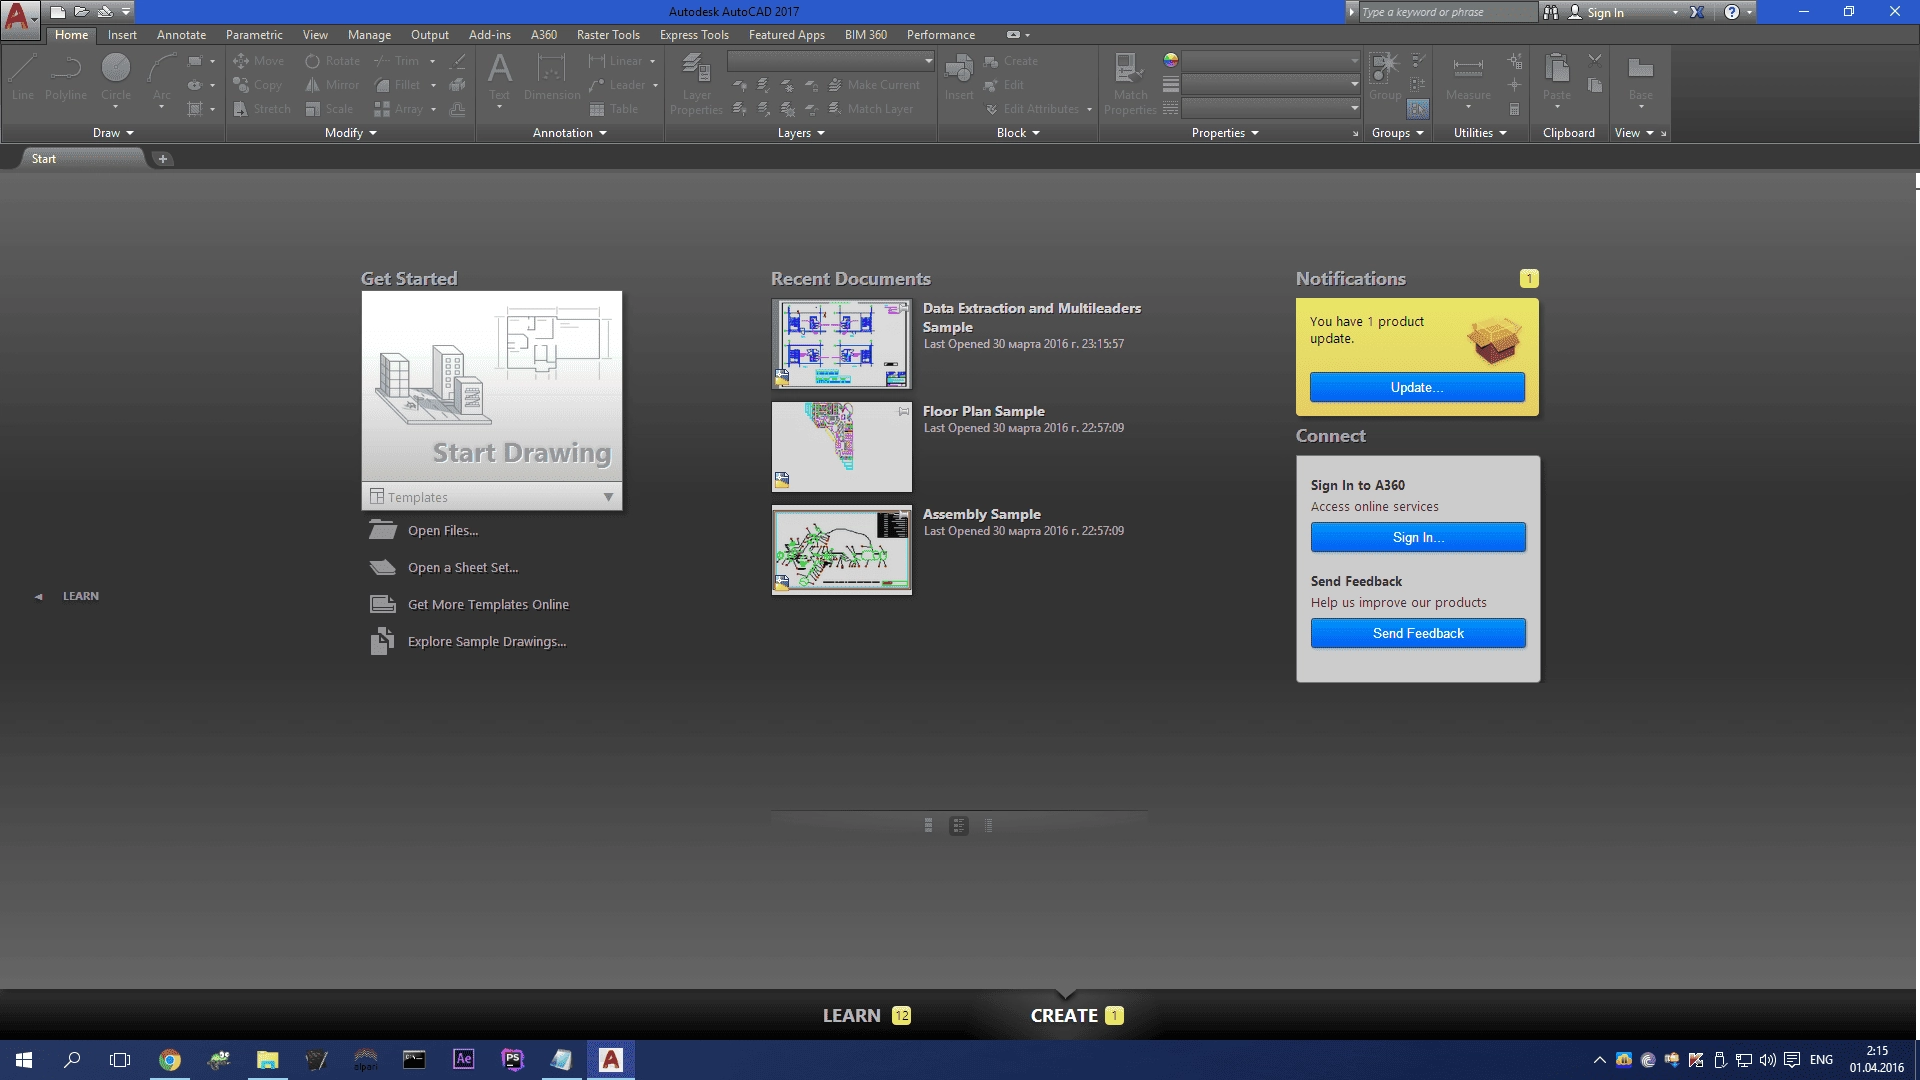Expand the Properties panel
This screenshot has width=1920, height=1080.
(x=1225, y=133)
